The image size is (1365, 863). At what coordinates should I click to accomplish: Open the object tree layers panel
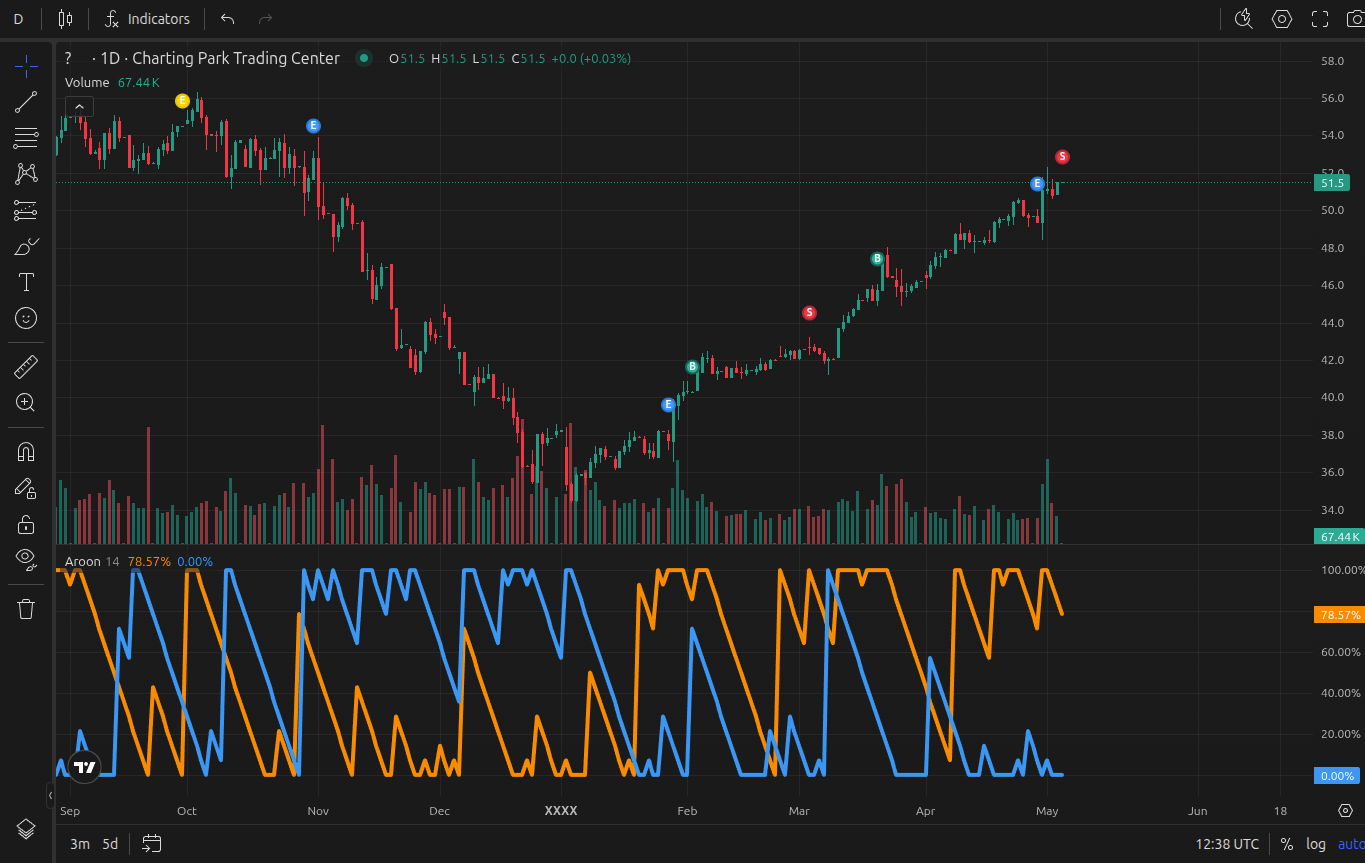point(26,829)
